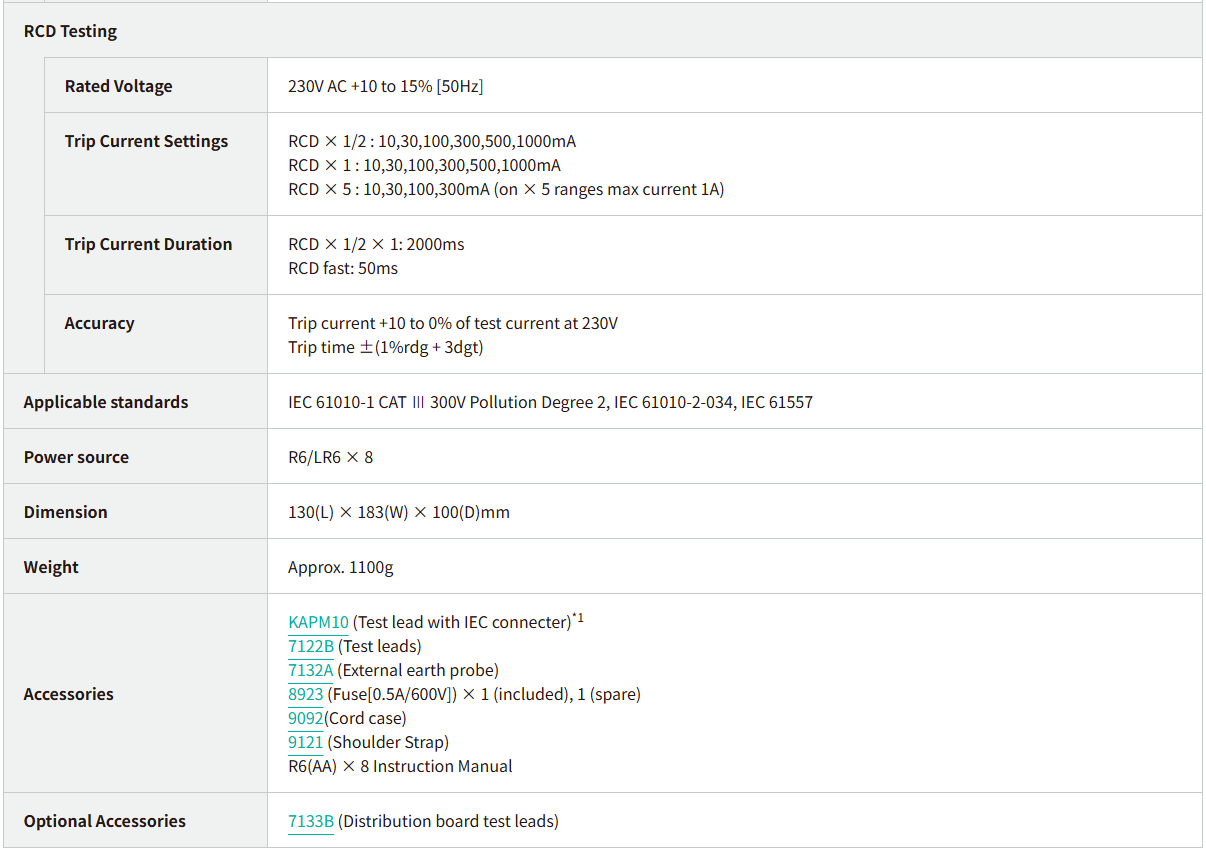Click the 'Approx. 1100g' weight value

340,567
